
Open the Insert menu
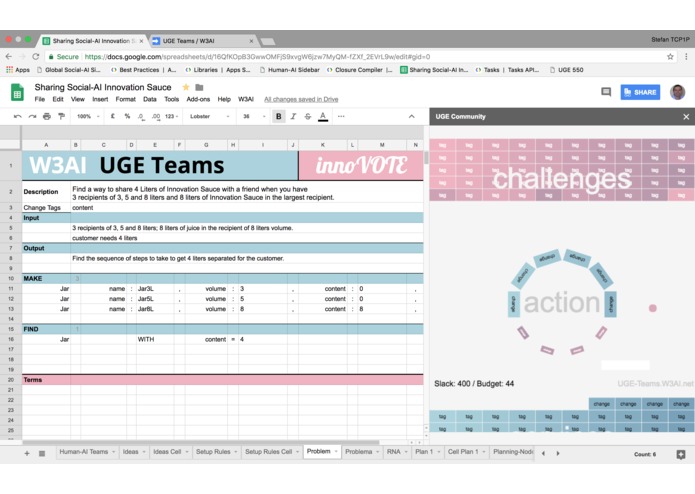click(x=100, y=99)
